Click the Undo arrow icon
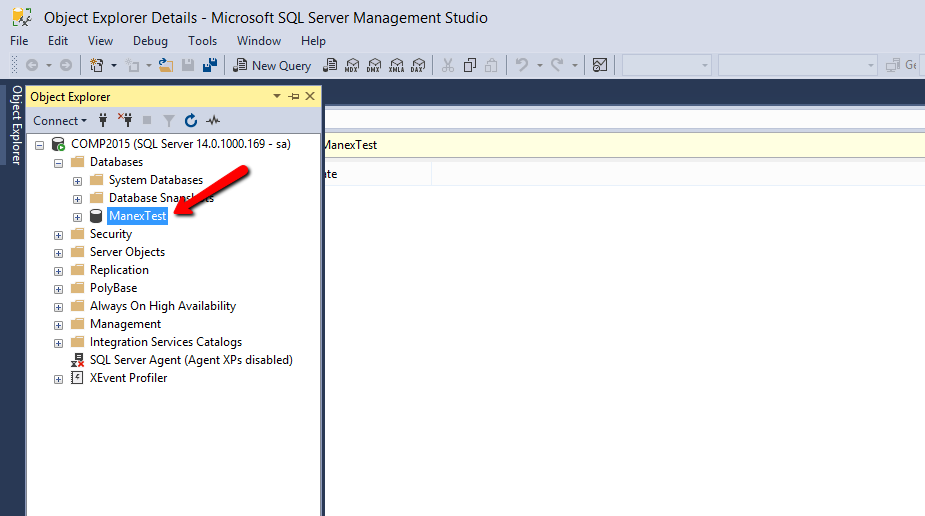The height and width of the screenshot is (516, 925). coord(521,65)
